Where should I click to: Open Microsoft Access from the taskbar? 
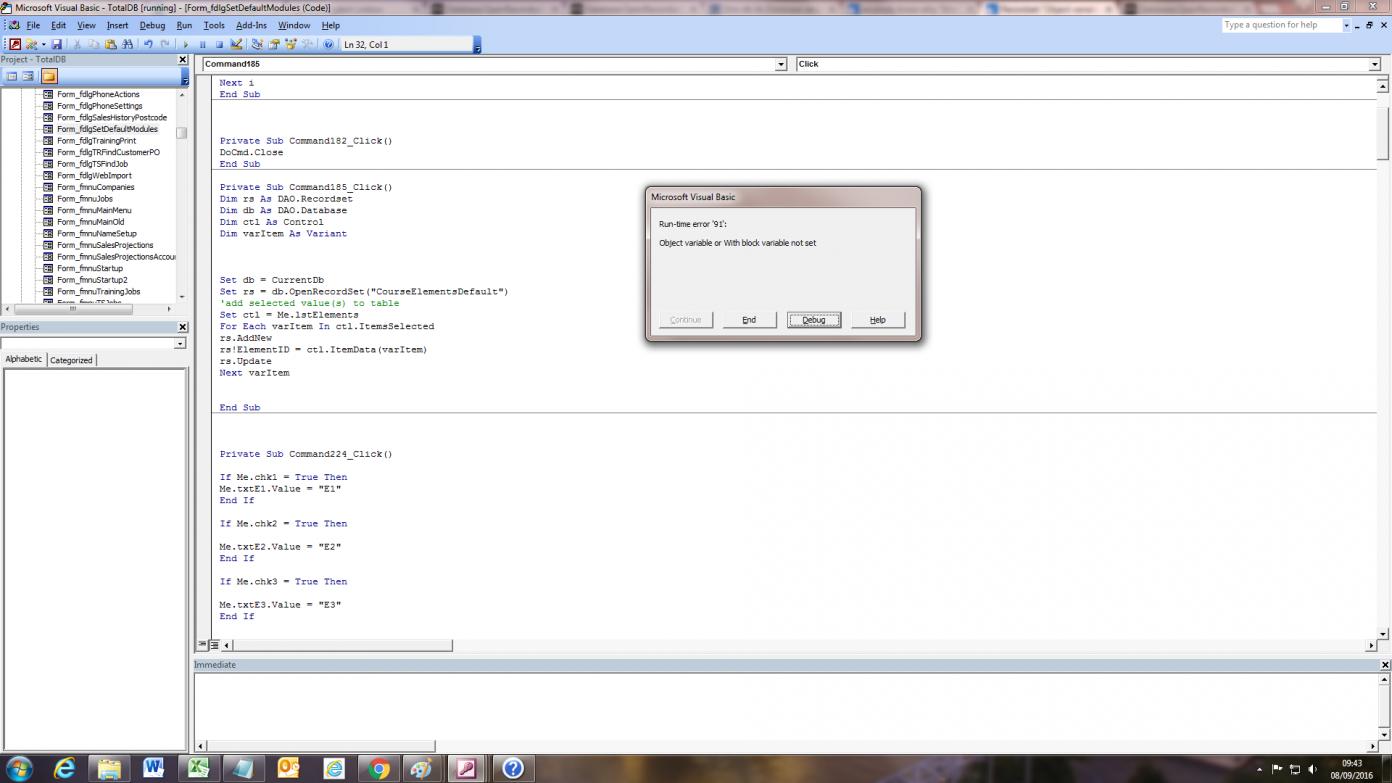pos(467,768)
